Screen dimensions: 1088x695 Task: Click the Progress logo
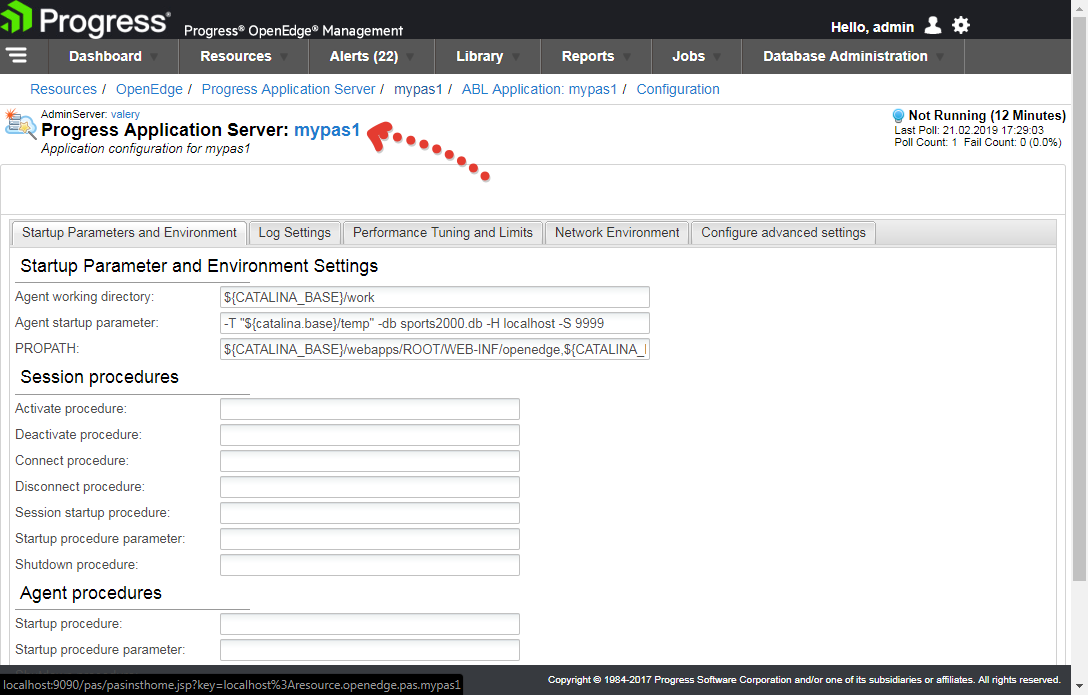(x=86, y=20)
